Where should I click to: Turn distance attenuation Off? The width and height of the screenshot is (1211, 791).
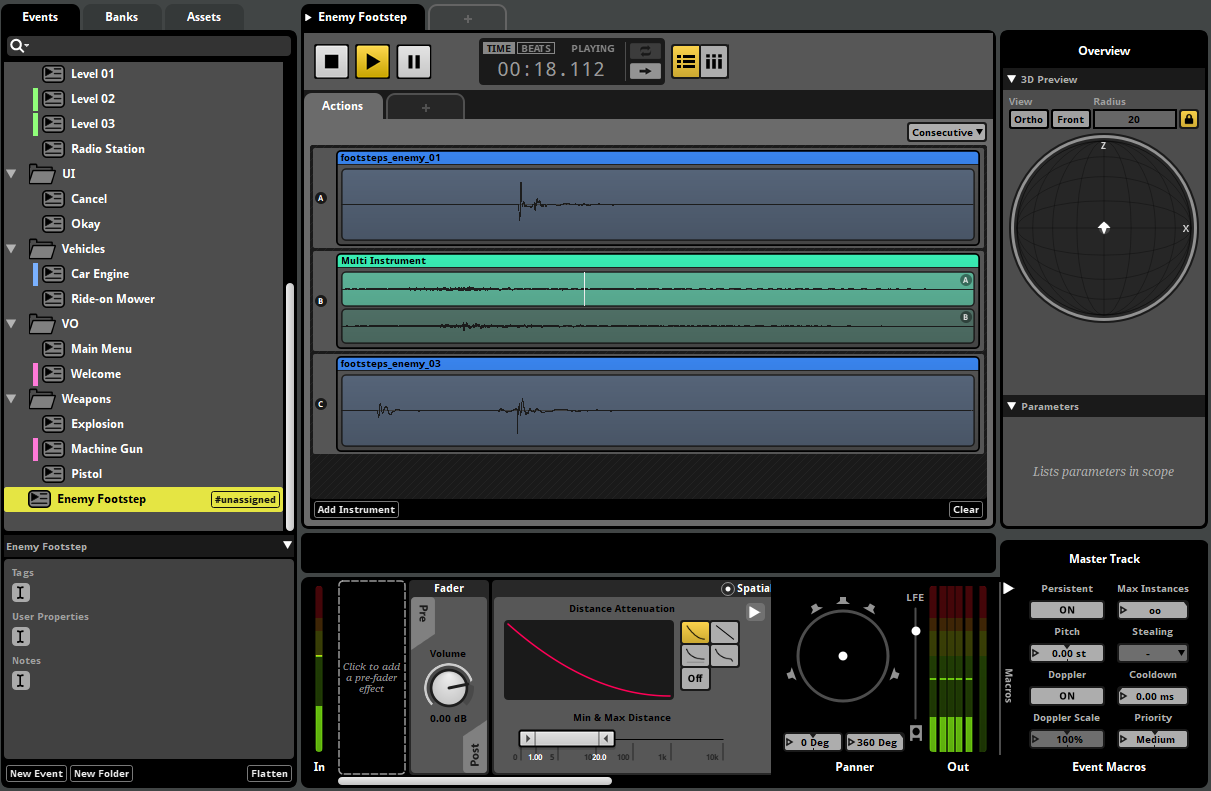[x=695, y=678]
